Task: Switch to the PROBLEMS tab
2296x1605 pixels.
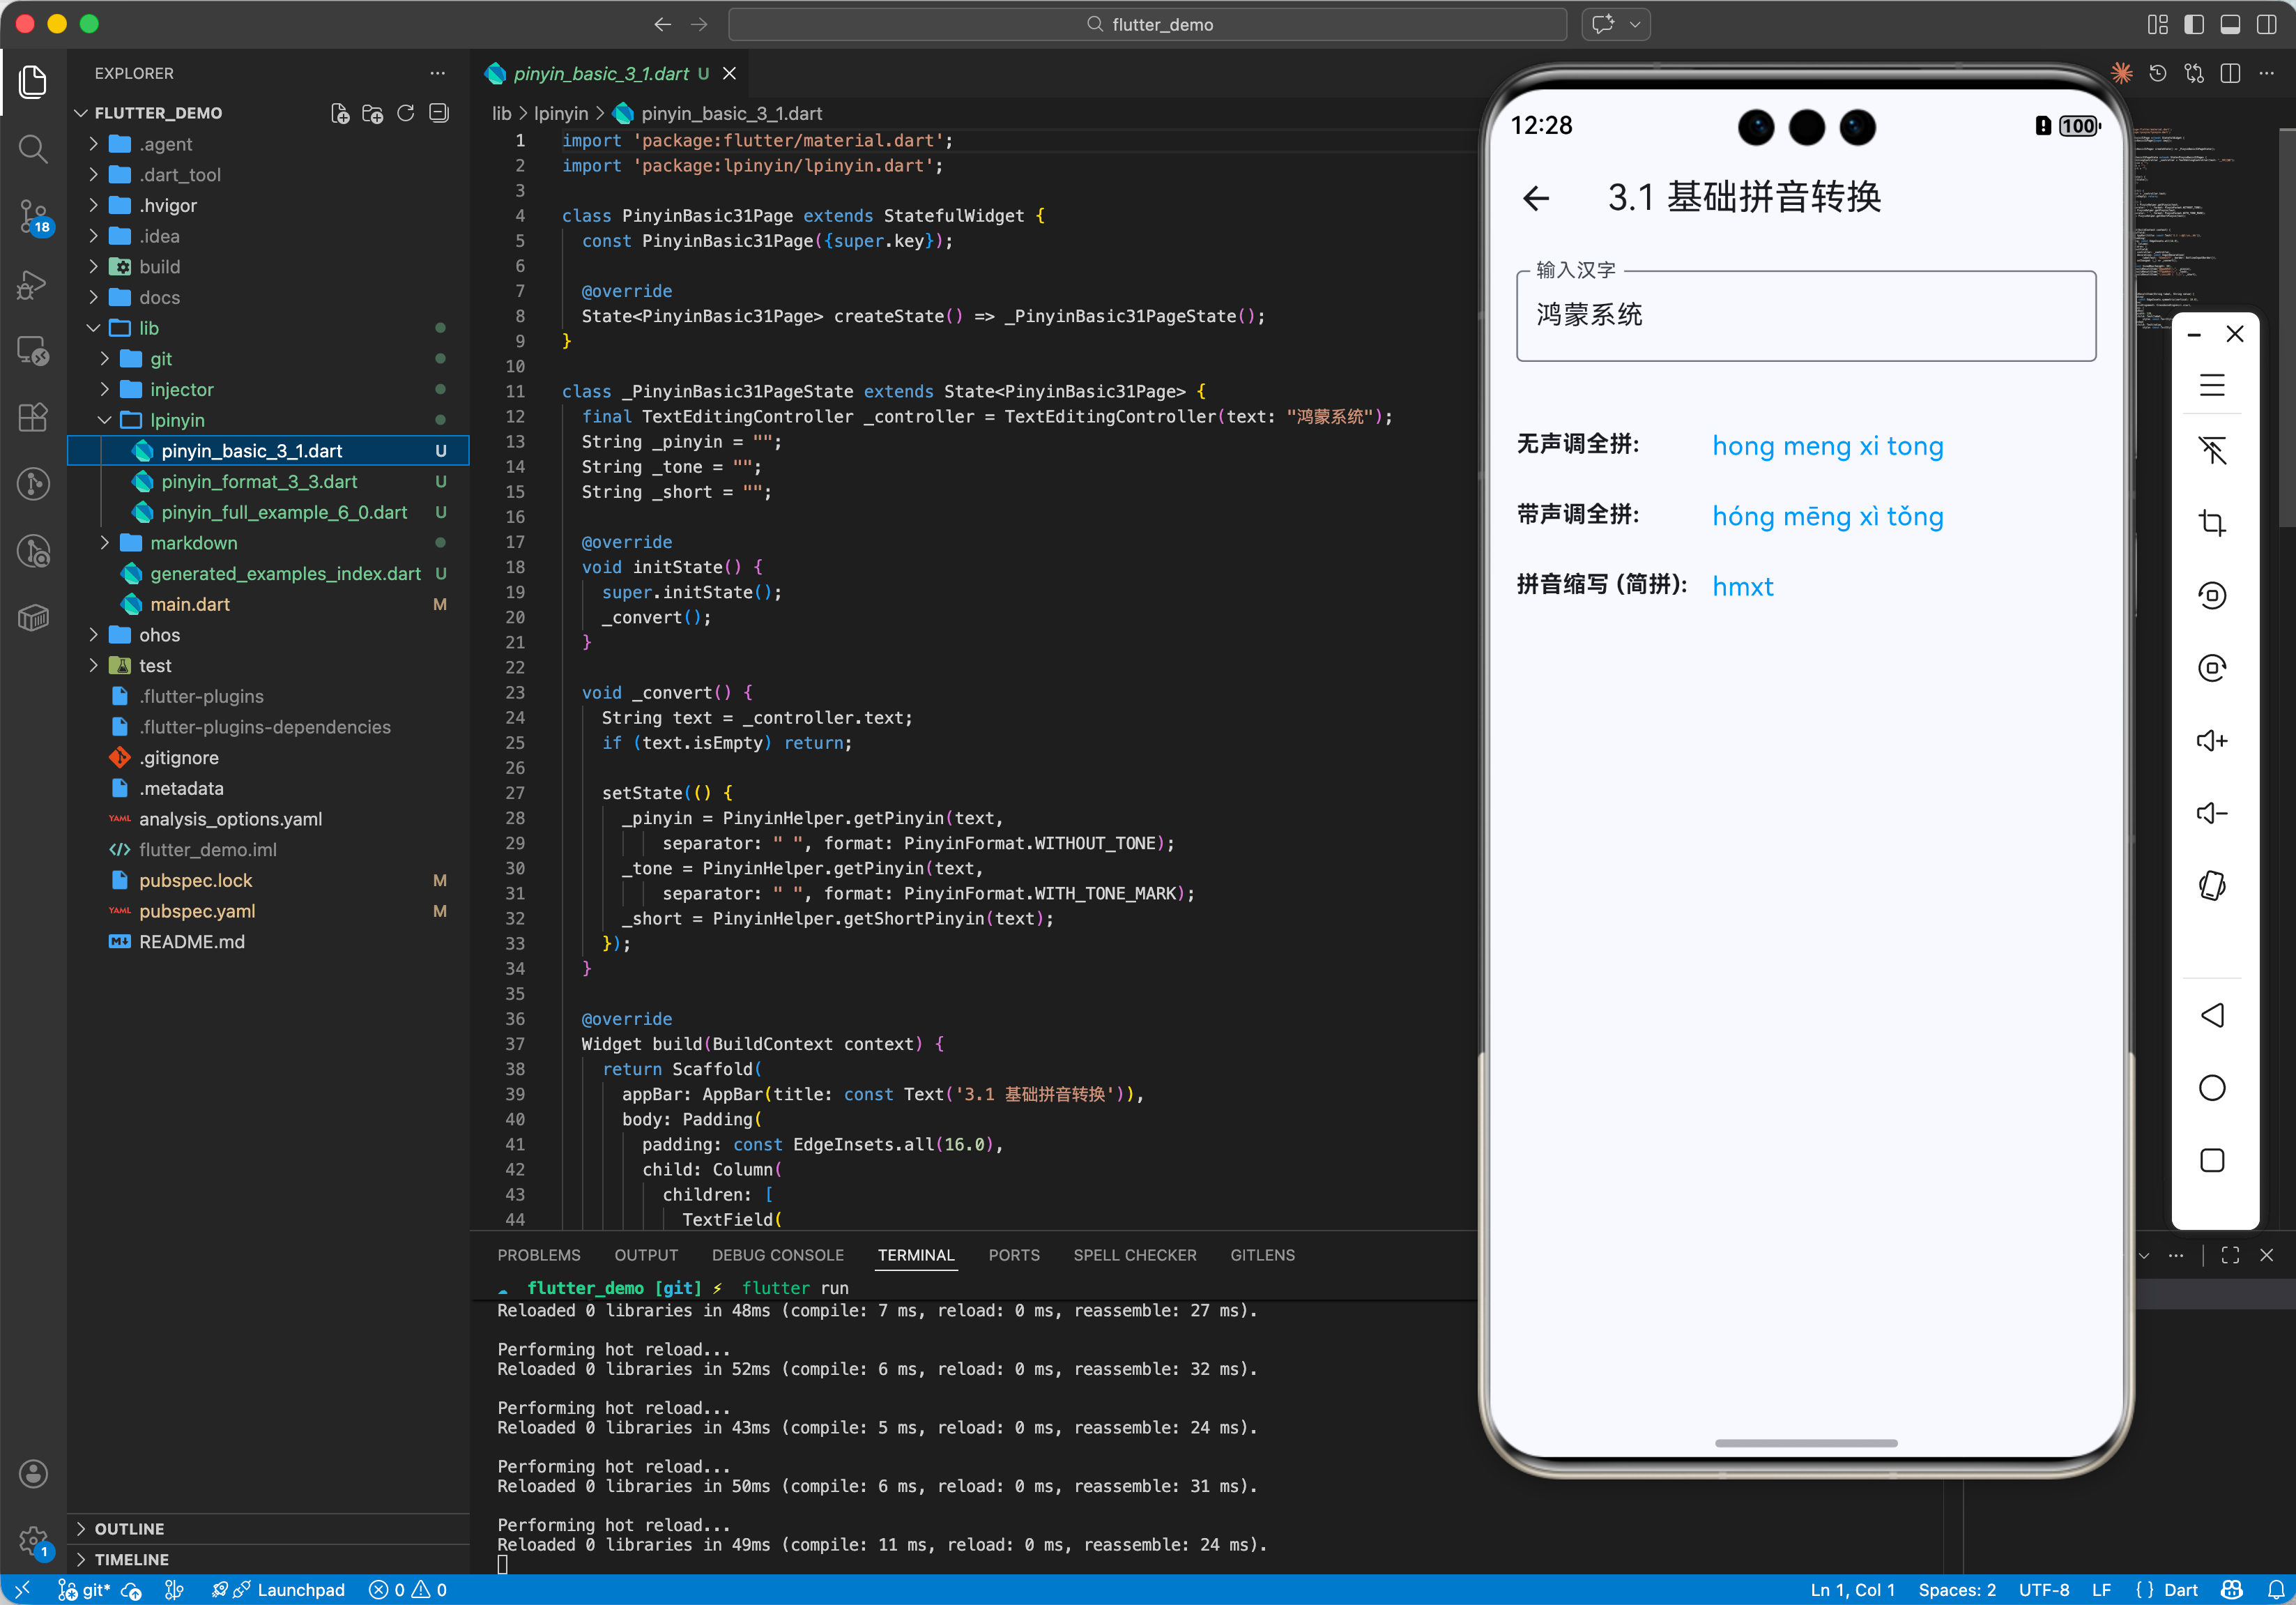Action: tap(538, 1255)
